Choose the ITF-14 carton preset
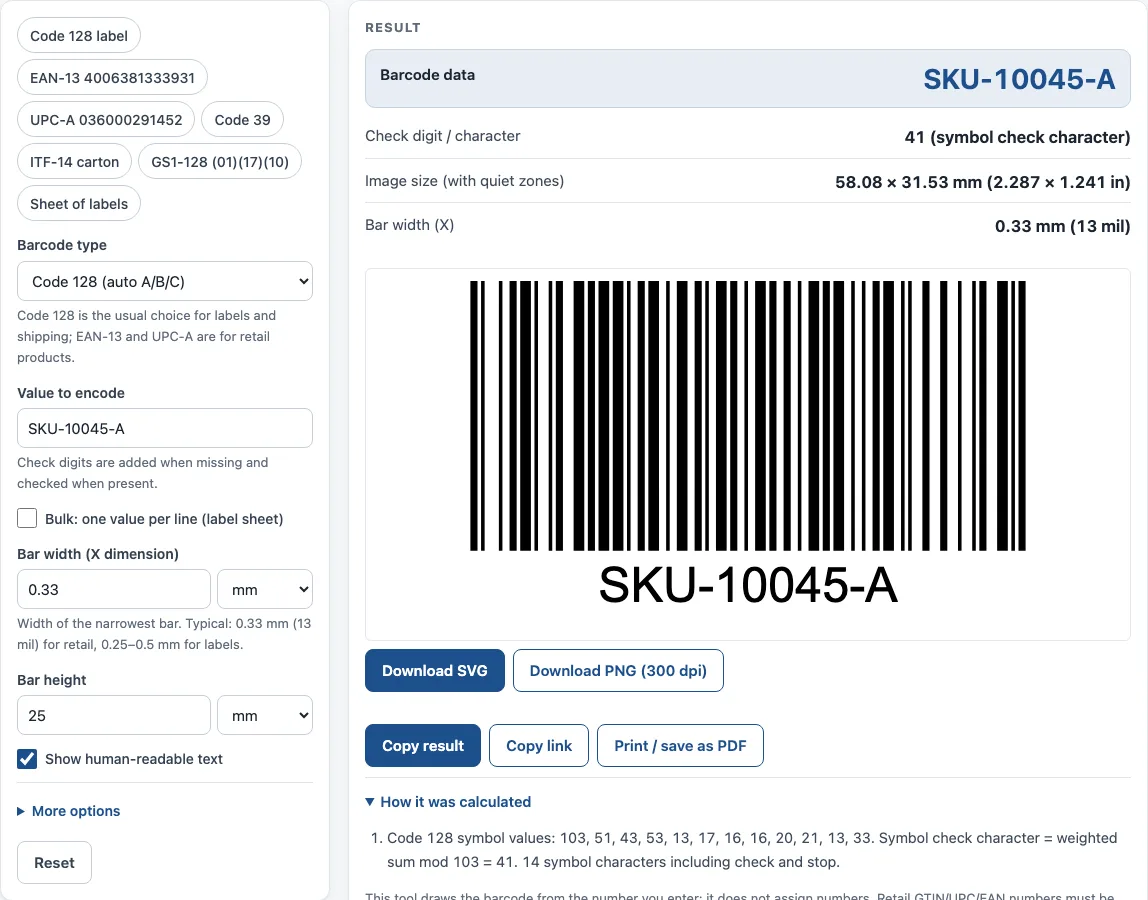The width and height of the screenshot is (1148, 900). (x=75, y=162)
